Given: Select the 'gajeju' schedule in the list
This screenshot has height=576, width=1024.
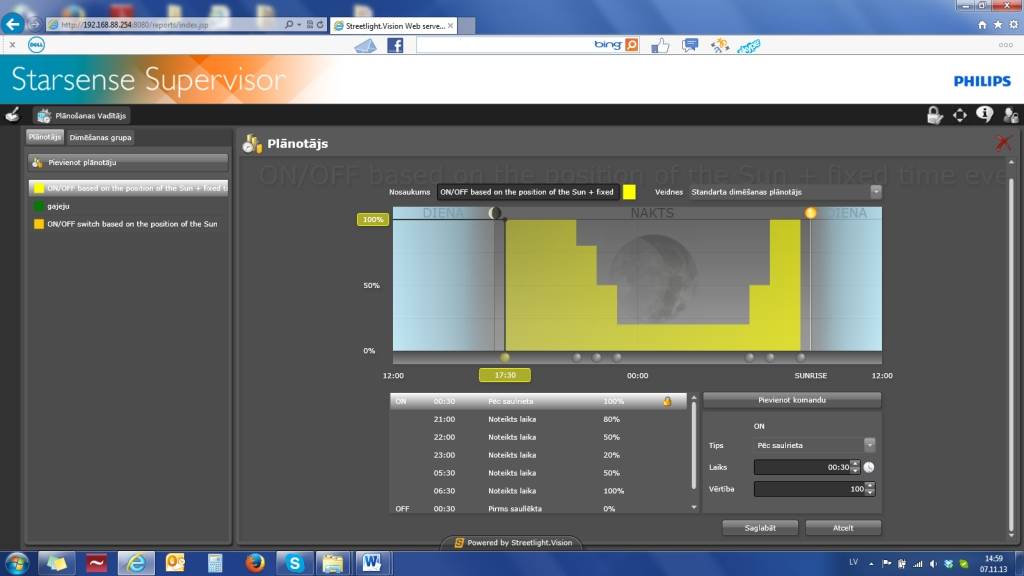Looking at the screenshot, I should [128, 206].
